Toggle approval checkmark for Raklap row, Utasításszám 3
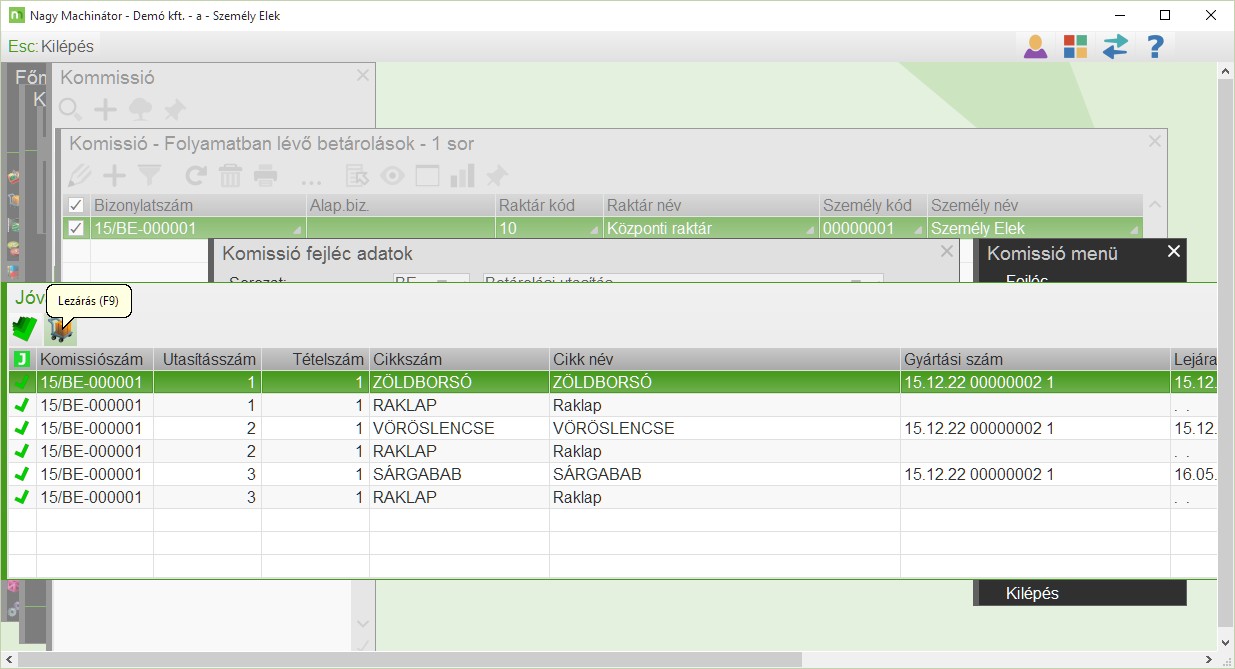1235x669 pixels. 22,497
